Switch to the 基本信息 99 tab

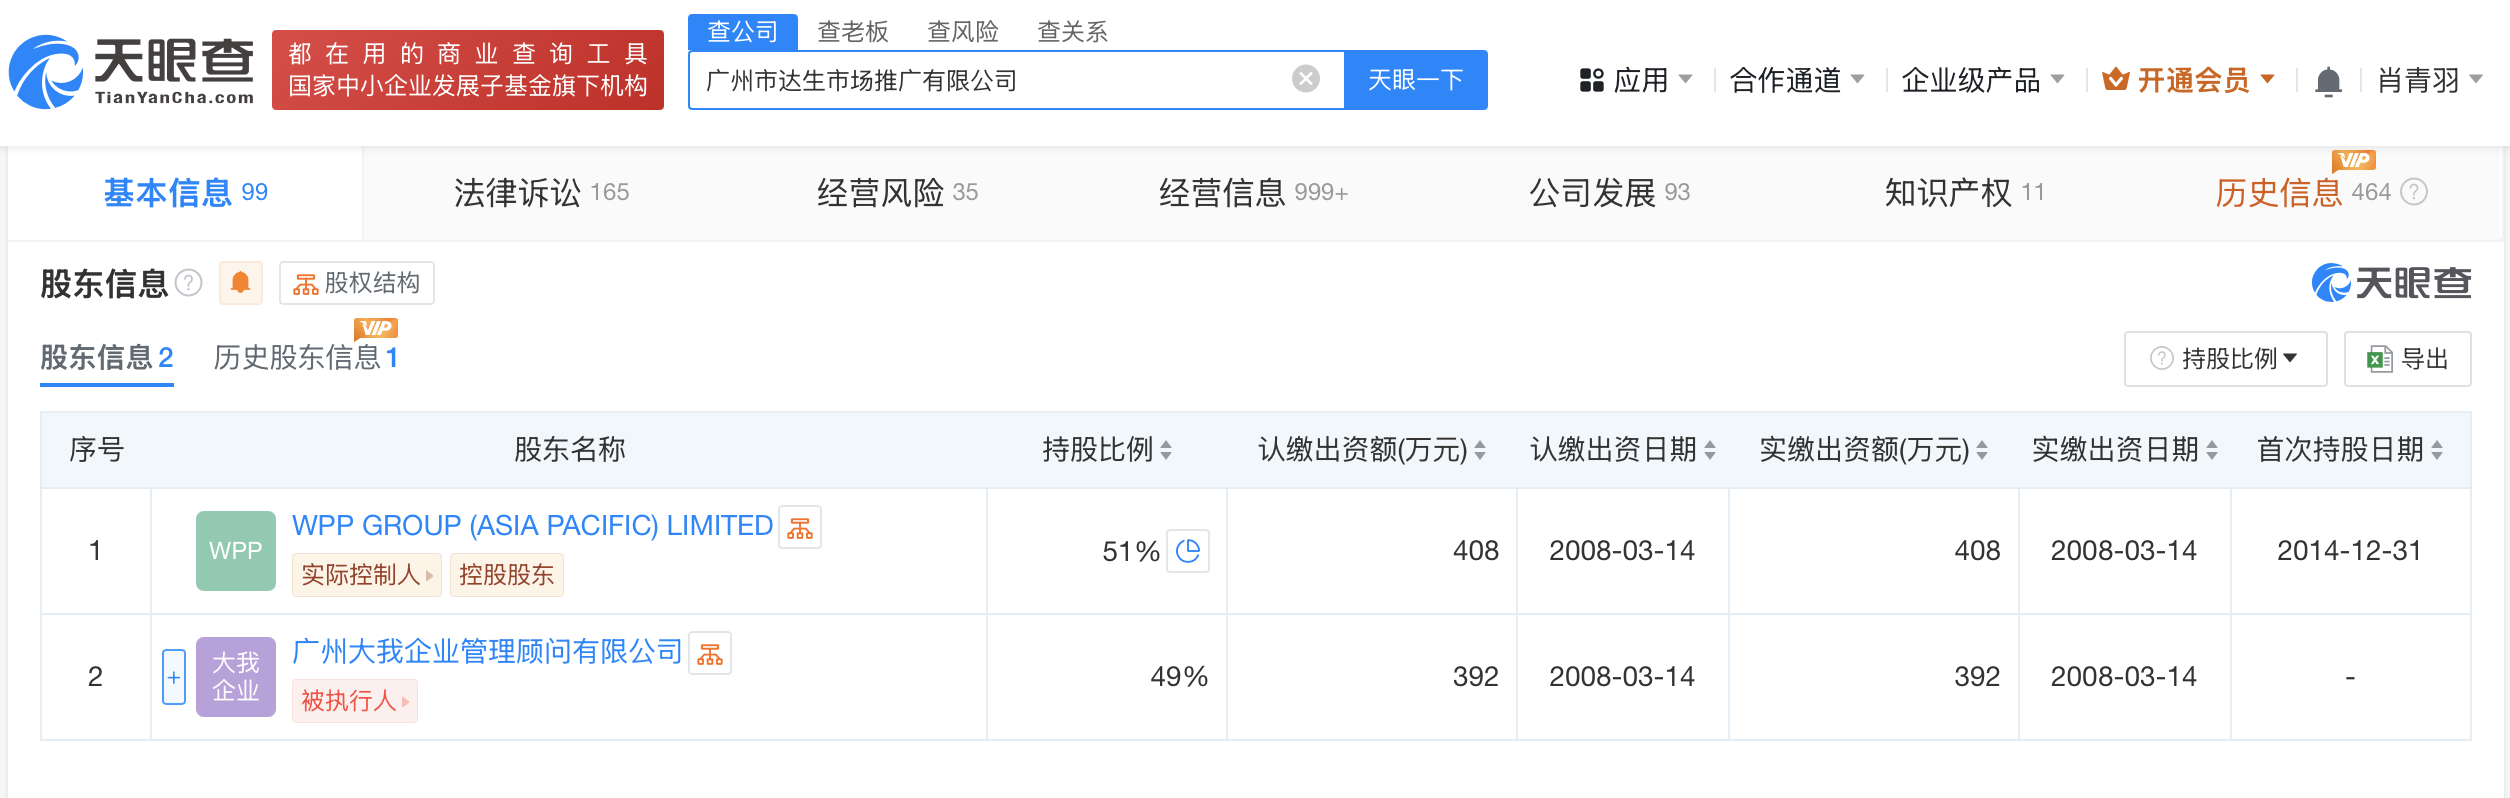[186, 193]
